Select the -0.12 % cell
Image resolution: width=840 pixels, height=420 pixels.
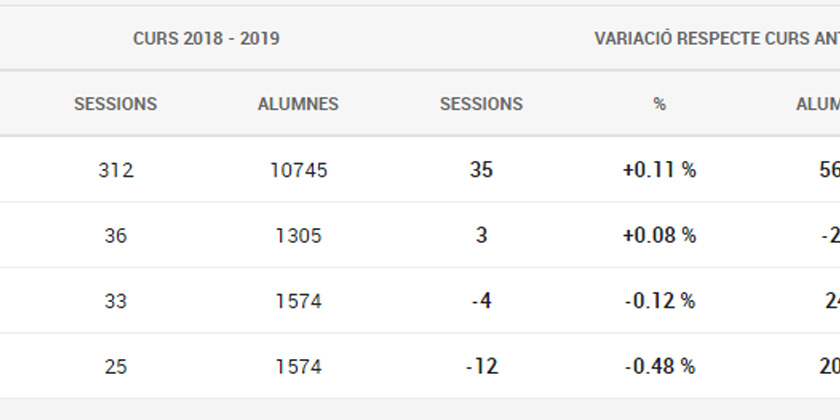click(x=659, y=301)
